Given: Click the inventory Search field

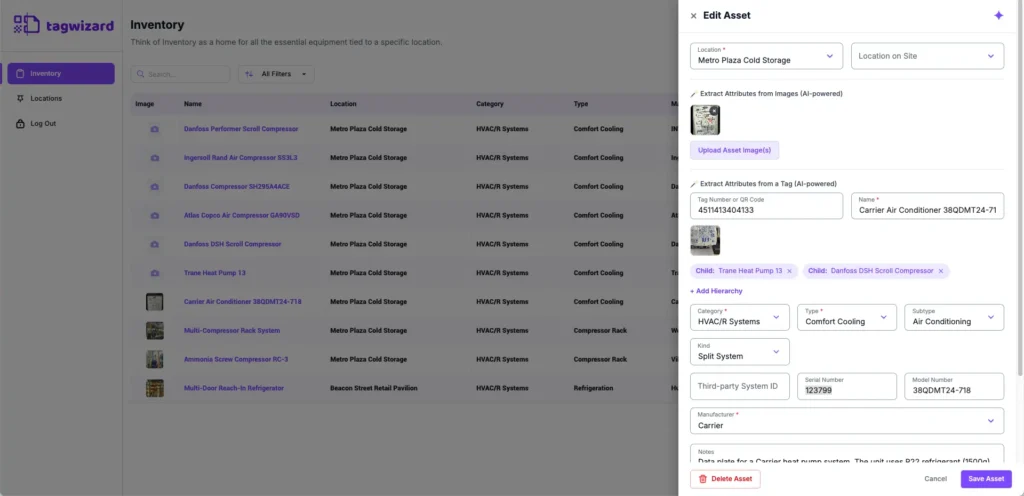Looking at the screenshot, I should point(180,74).
